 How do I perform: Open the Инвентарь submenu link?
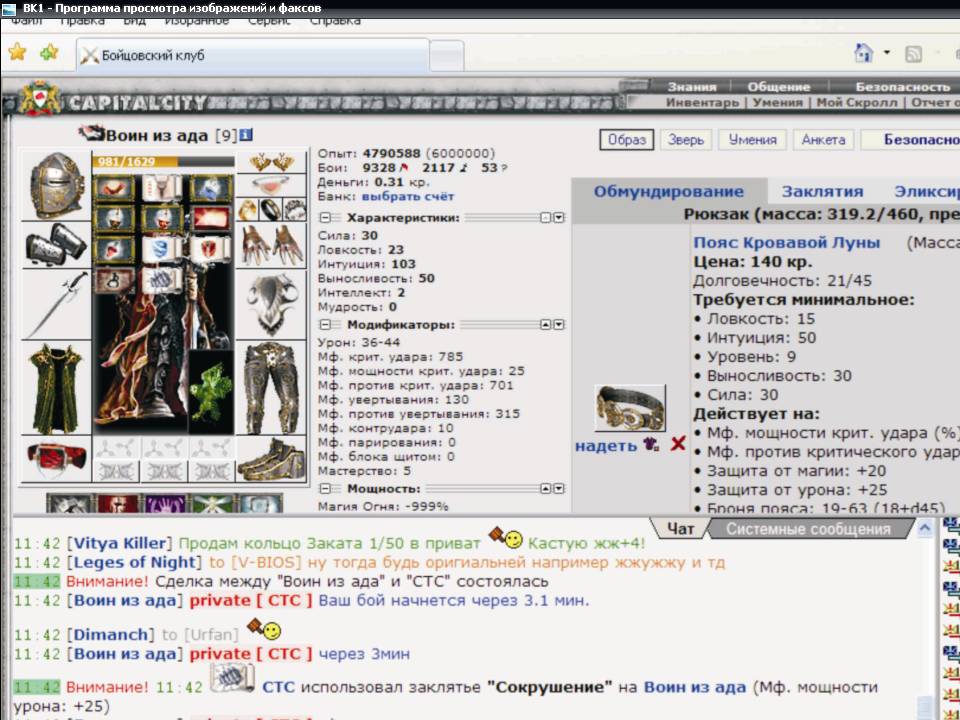click(x=702, y=102)
